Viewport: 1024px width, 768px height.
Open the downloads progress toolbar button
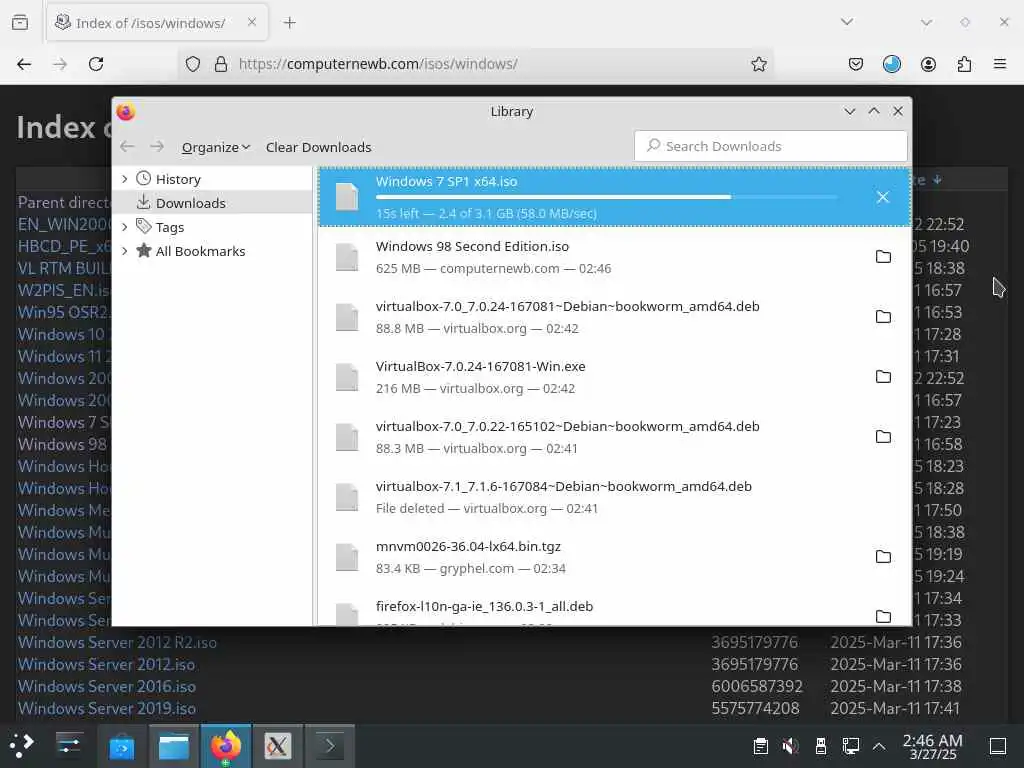pos(891,64)
